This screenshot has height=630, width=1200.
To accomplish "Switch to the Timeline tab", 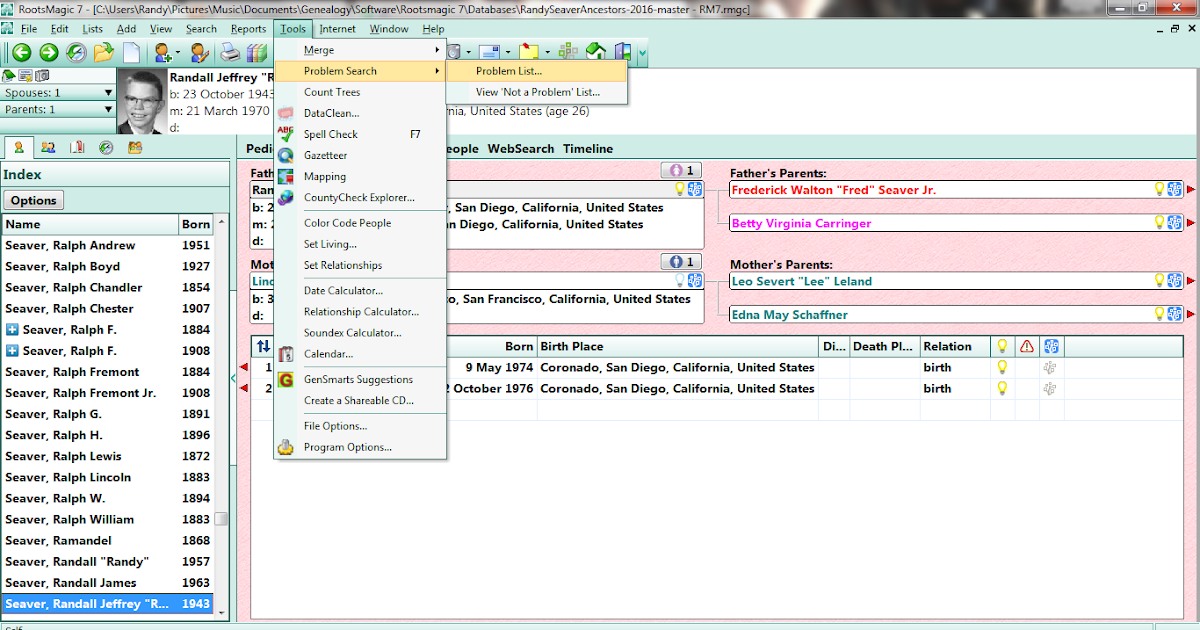I will click(x=588, y=148).
